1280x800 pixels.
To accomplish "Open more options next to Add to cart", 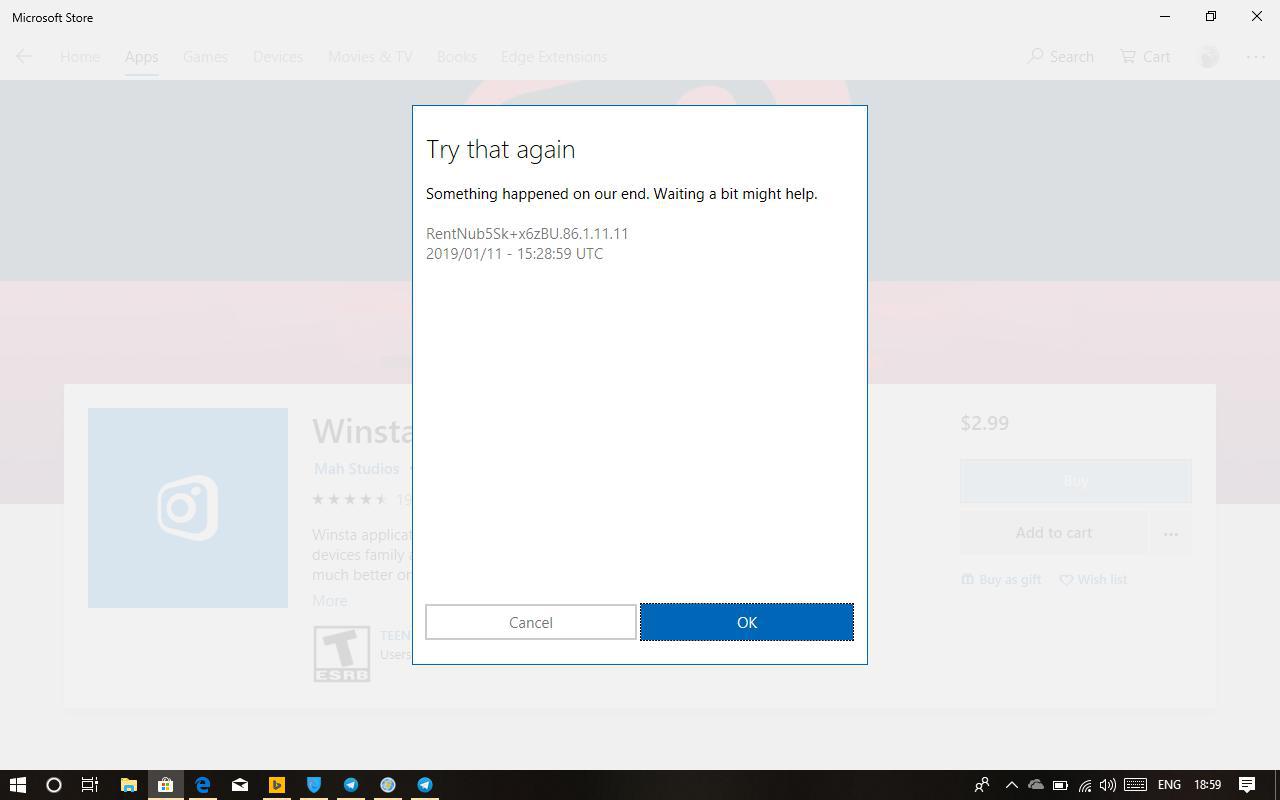I will [x=1171, y=534].
